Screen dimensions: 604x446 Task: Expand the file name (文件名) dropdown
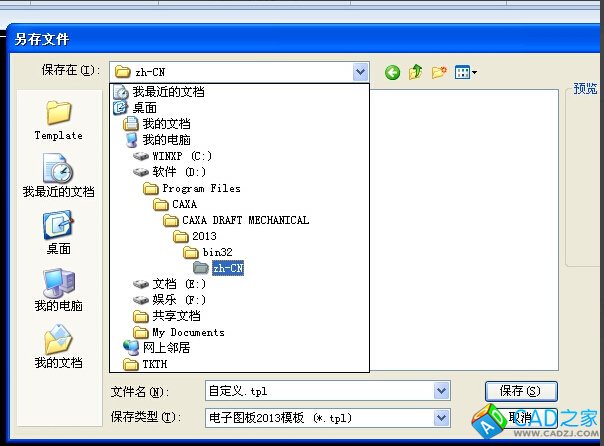click(441, 391)
